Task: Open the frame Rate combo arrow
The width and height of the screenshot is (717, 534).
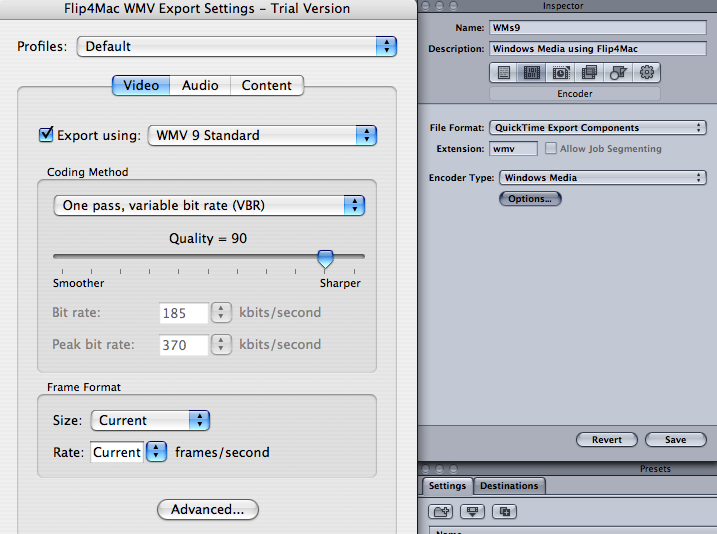Action: [x=156, y=452]
